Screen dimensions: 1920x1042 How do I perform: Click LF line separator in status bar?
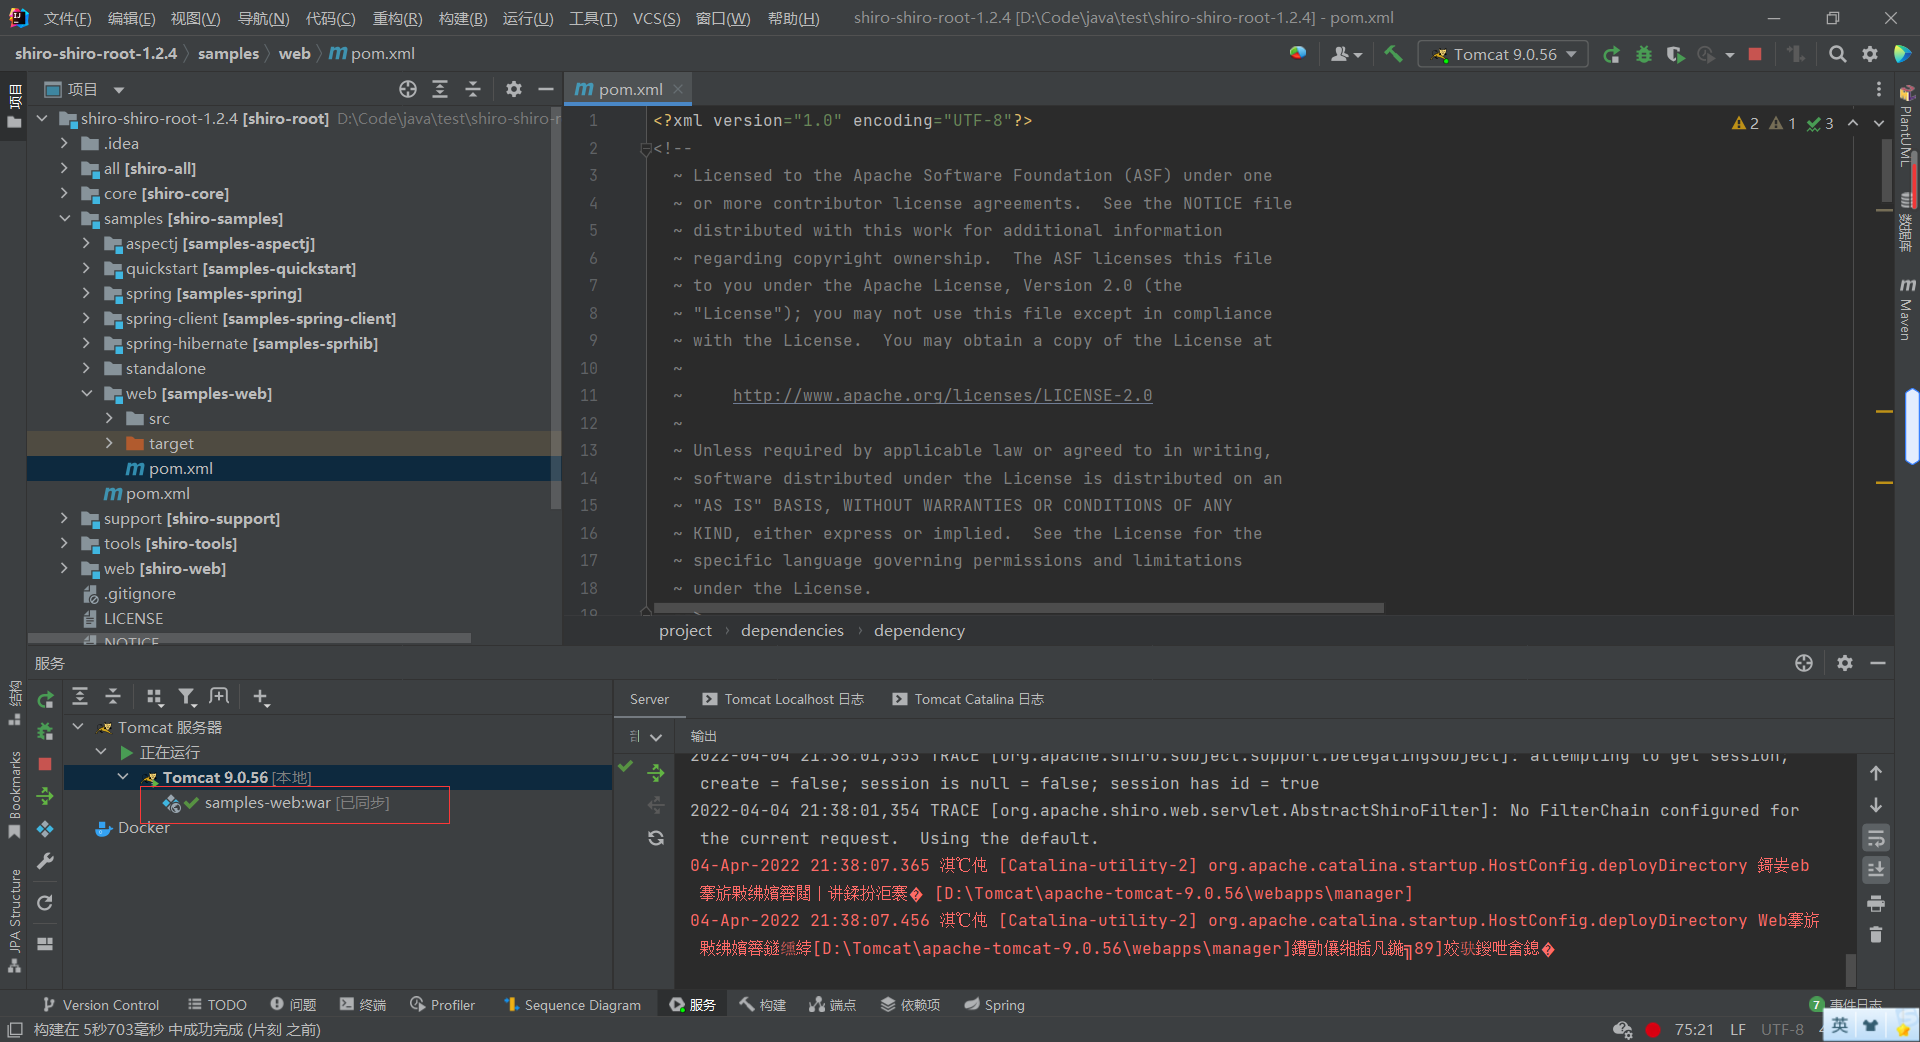point(1738,1030)
